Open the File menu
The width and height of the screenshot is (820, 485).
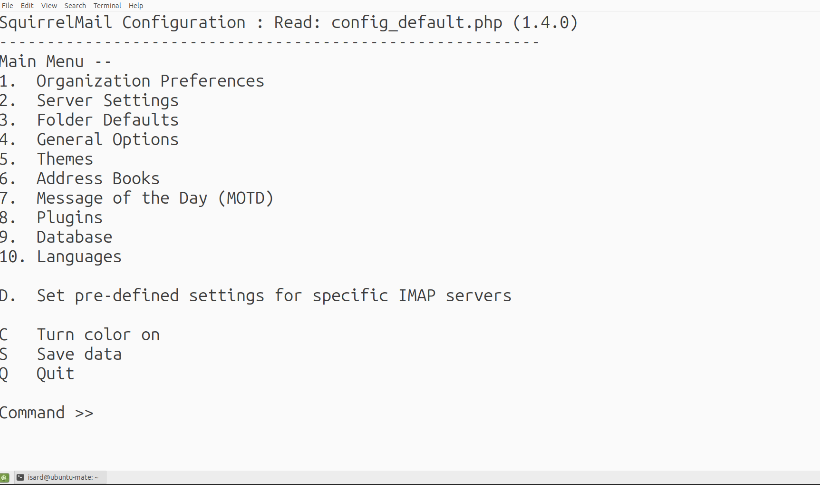pos(7,5)
